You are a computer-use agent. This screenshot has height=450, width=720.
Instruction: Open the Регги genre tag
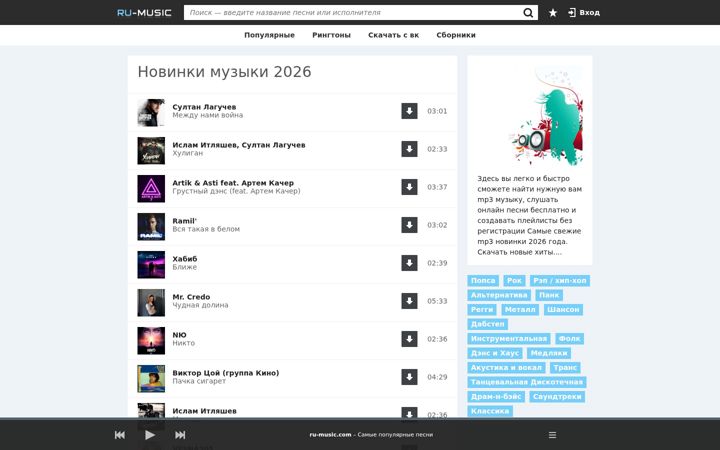click(x=482, y=309)
